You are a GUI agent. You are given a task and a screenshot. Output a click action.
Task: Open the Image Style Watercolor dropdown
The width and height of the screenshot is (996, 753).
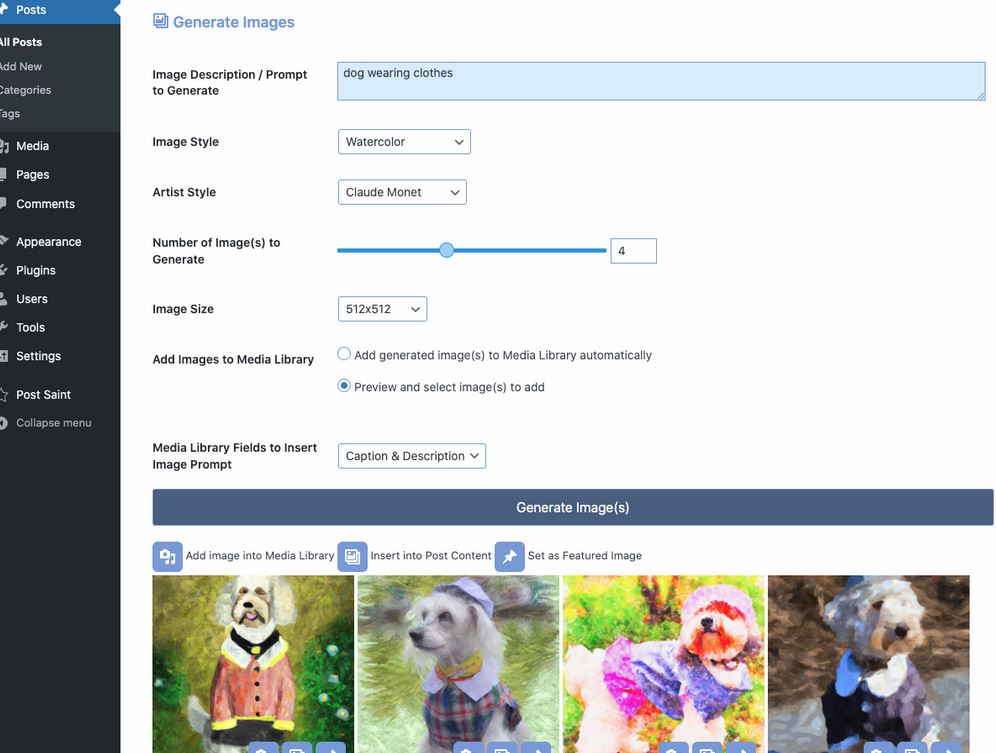[404, 142]
